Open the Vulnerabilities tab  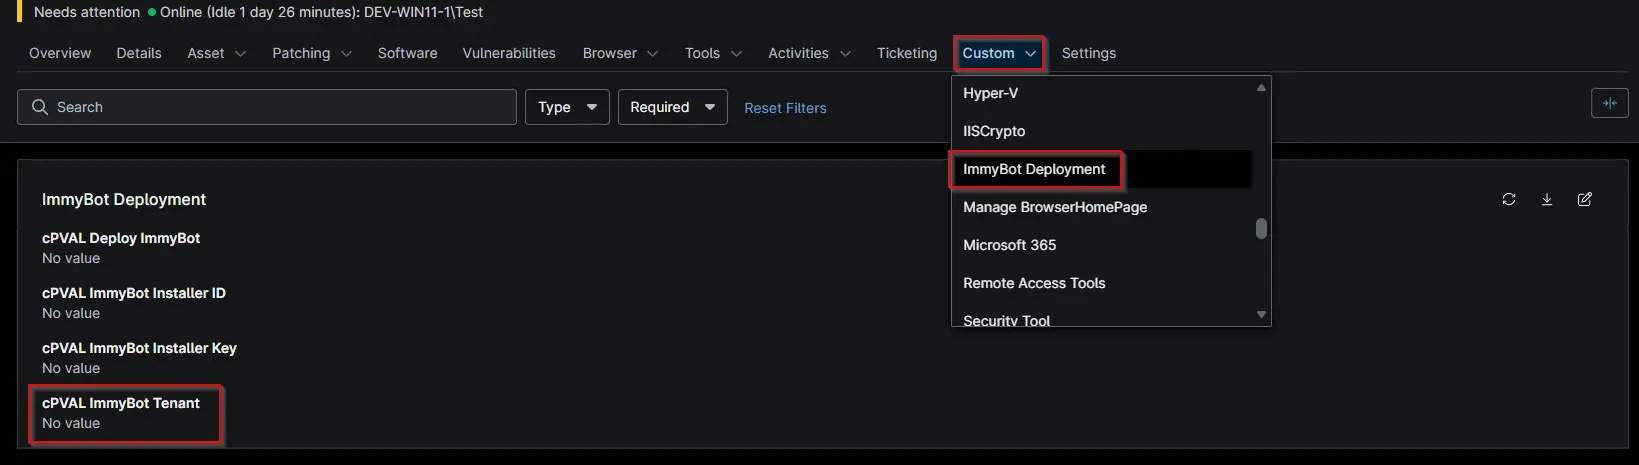coord(509,53)
